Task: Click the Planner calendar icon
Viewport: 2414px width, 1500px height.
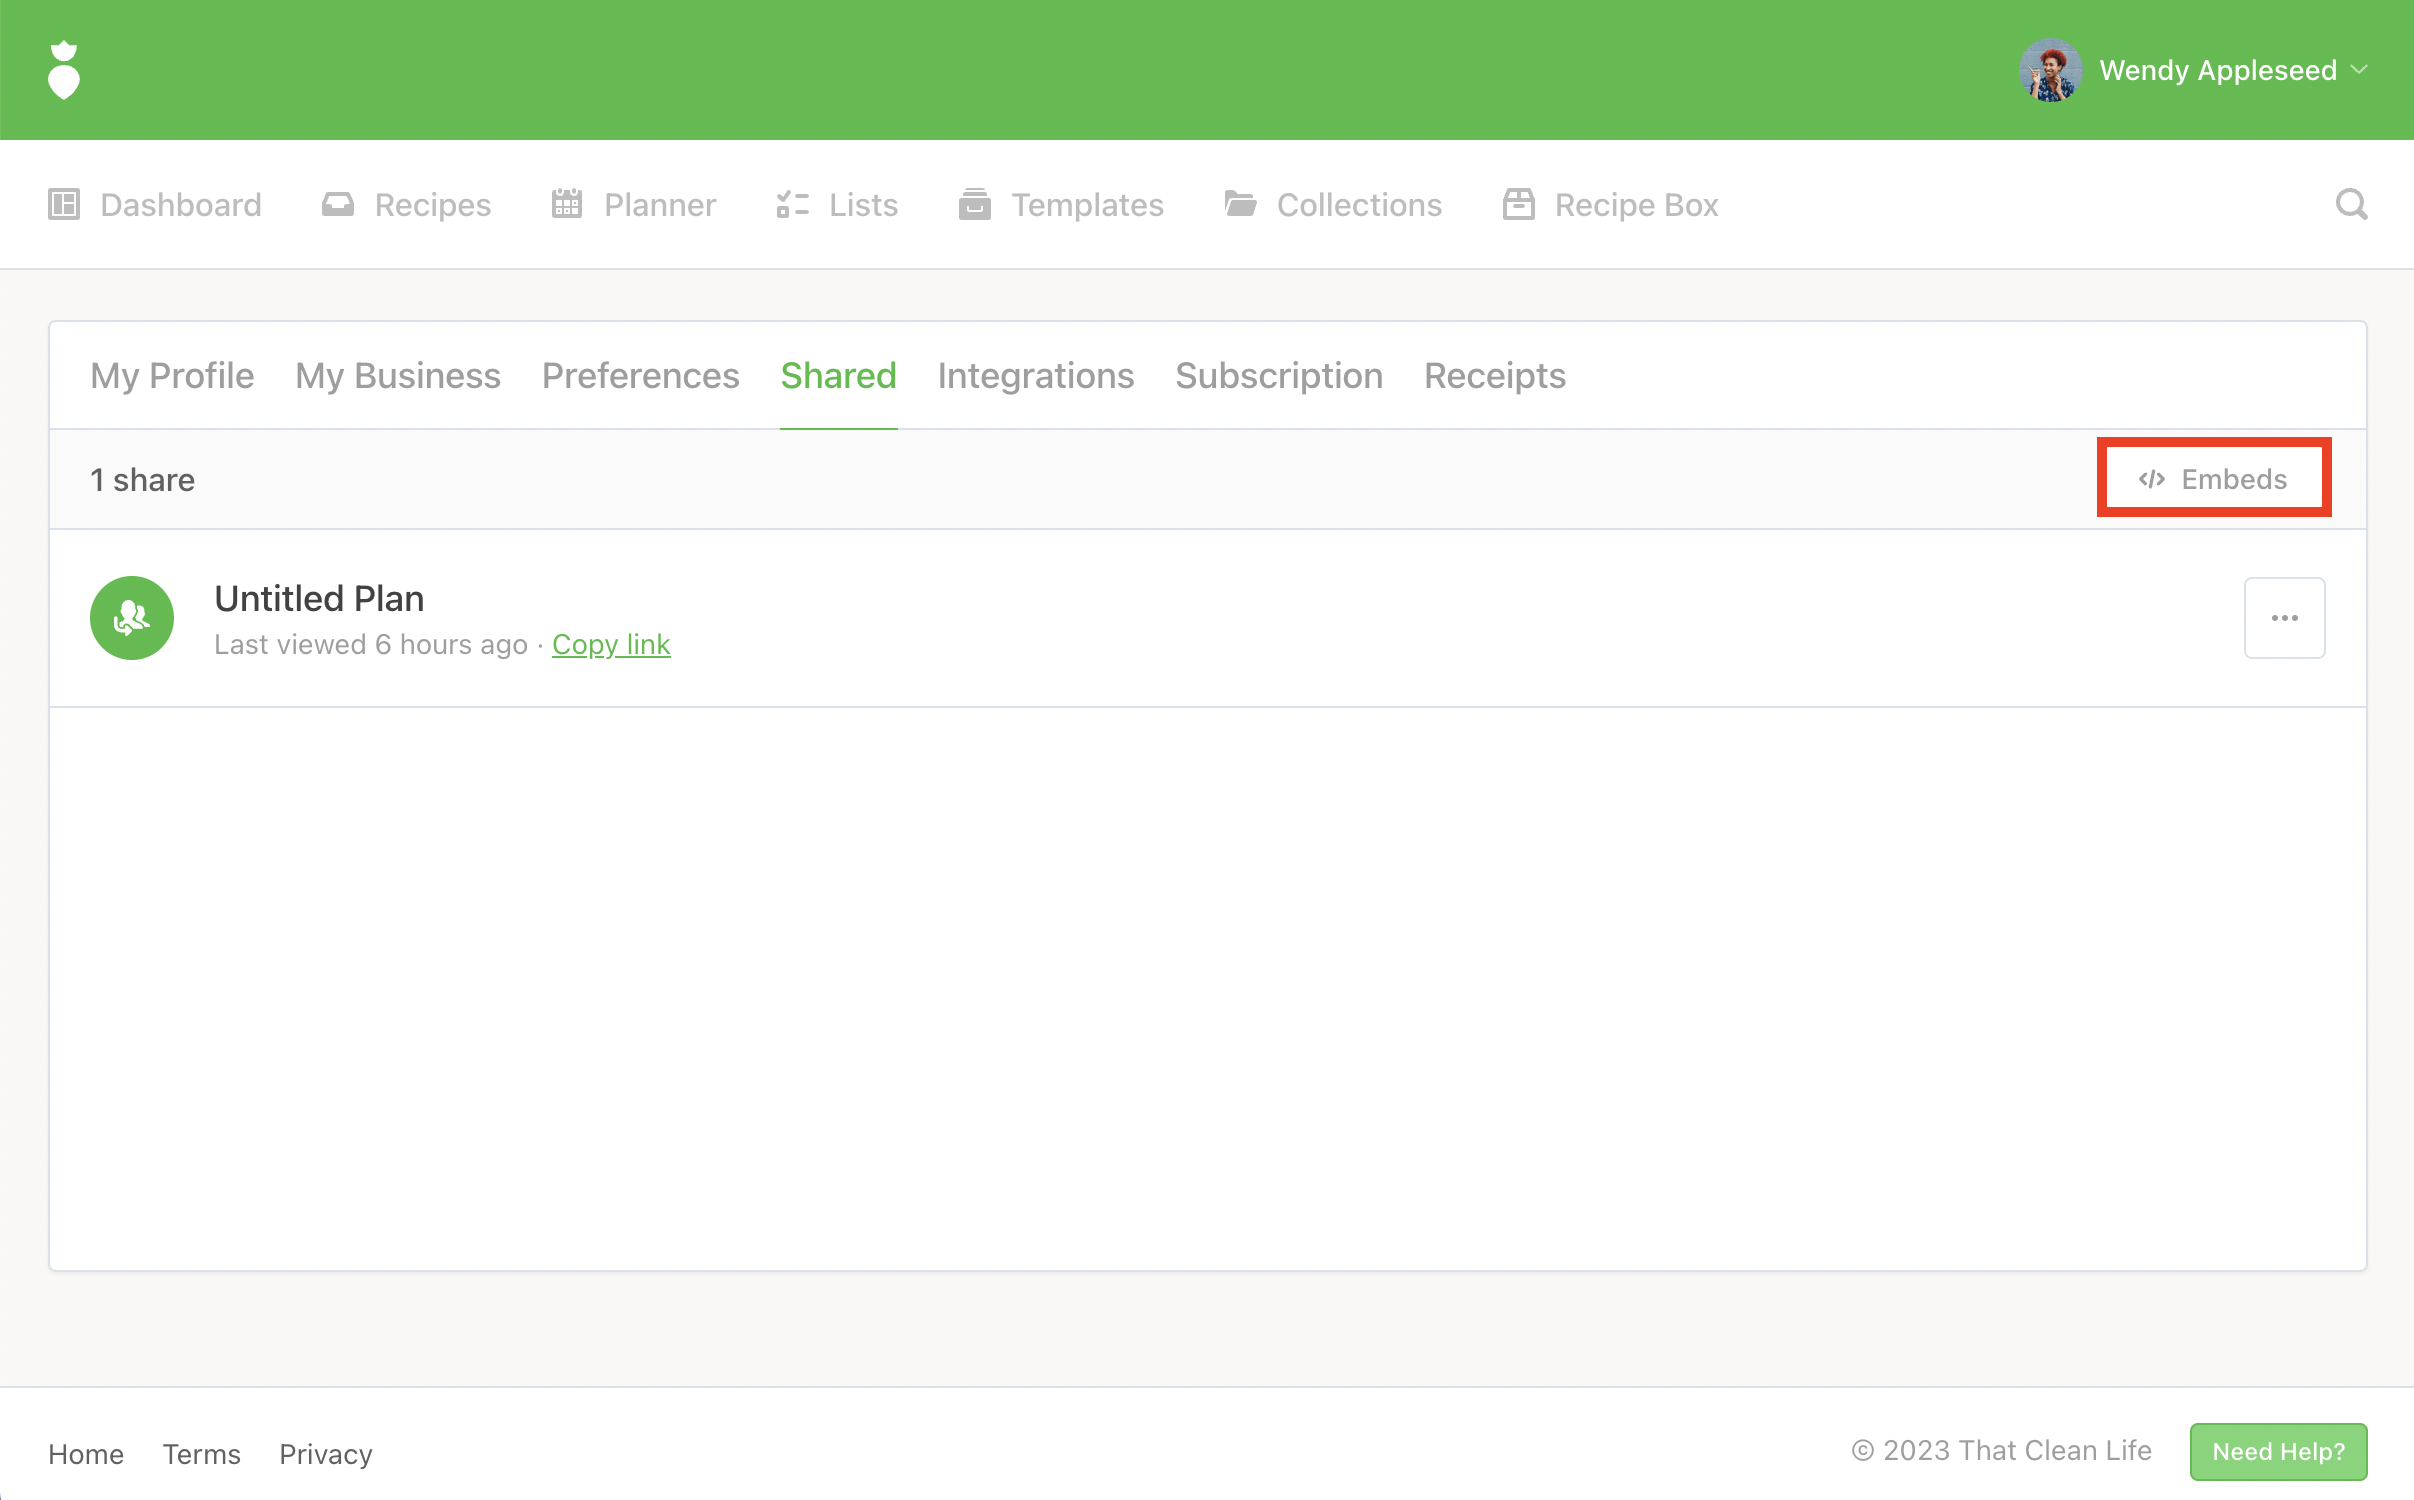Action: [x=567, y=205]
